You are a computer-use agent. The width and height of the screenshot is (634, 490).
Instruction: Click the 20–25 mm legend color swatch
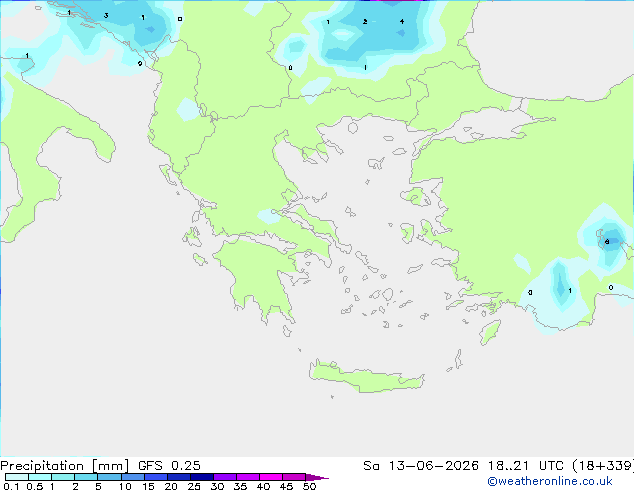[179, 477]
